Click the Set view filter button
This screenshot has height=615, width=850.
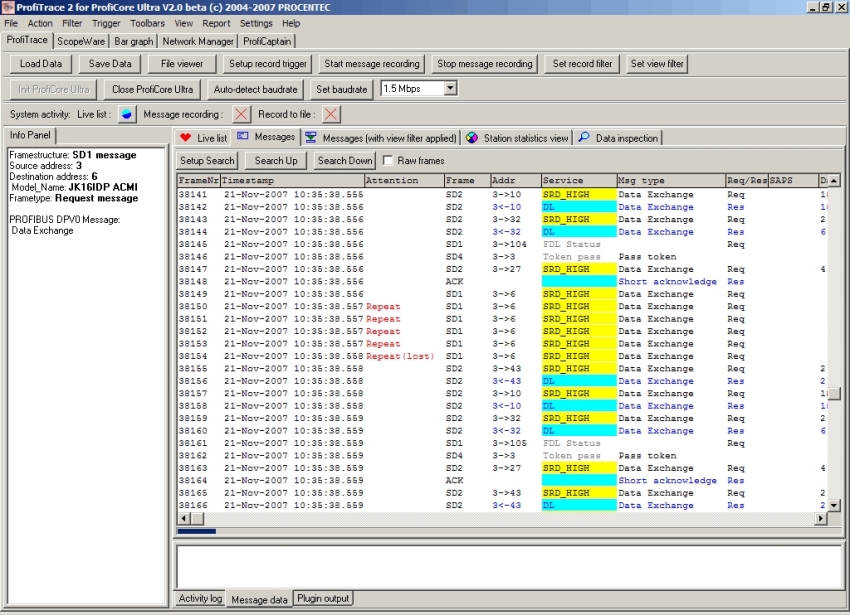coord(657,64)
